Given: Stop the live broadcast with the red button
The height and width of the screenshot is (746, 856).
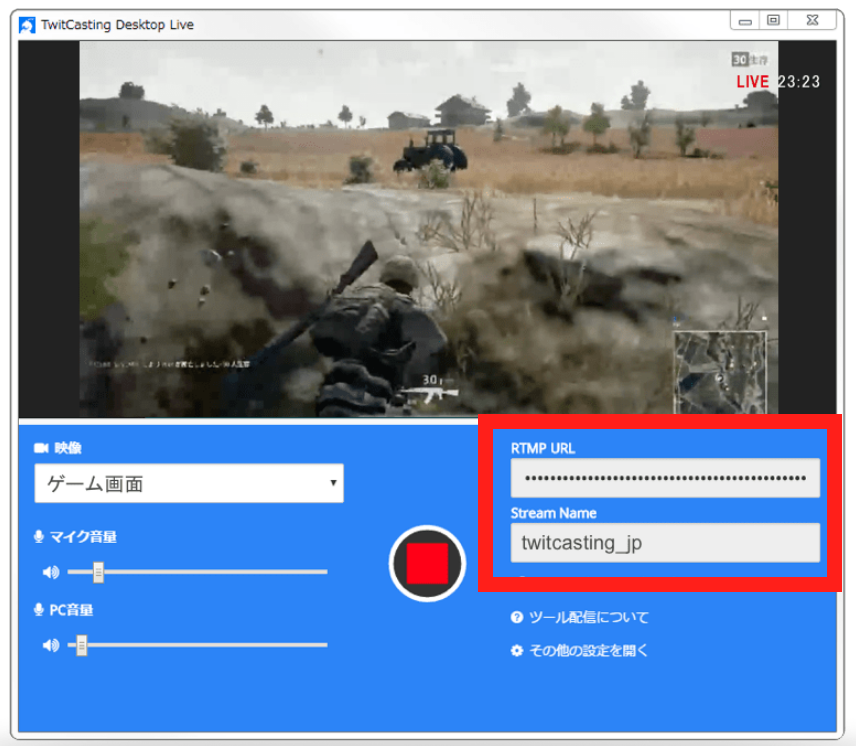Looking at the screenshot, I should coord(427,564).
